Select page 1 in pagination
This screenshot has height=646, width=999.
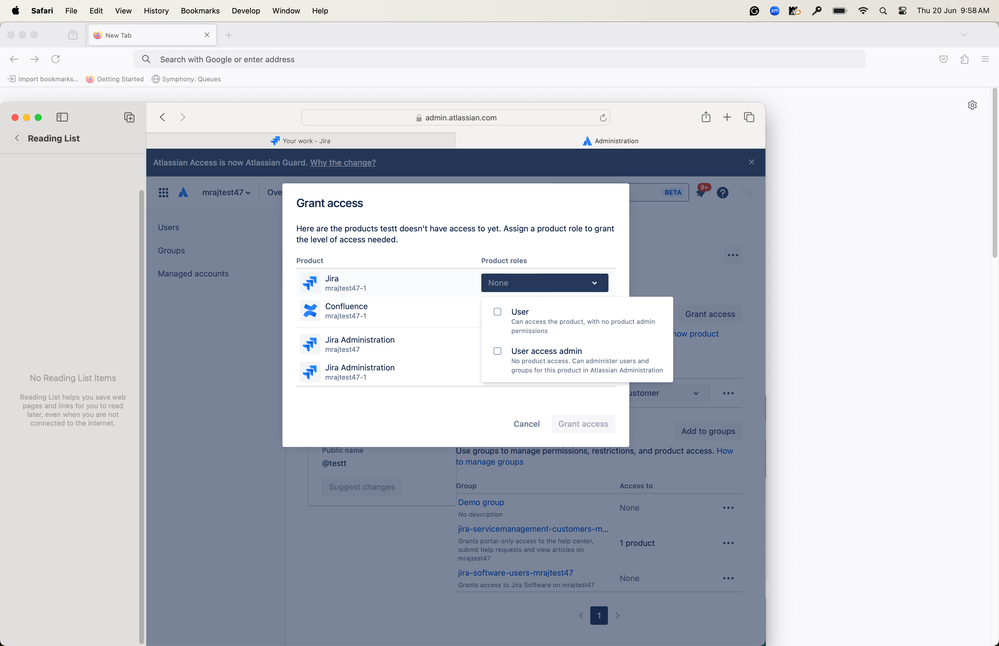tap(599, 615)
